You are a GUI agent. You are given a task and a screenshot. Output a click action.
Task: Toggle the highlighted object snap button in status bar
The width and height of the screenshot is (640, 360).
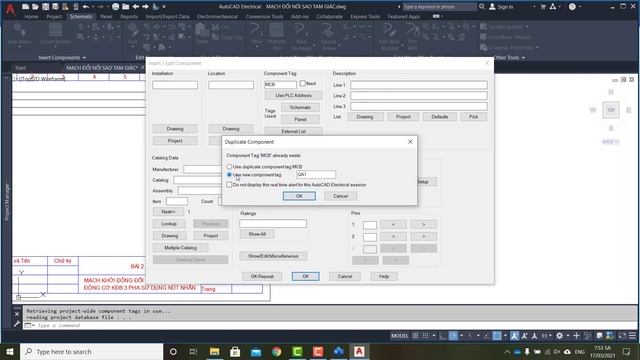[x=497, y=336]
